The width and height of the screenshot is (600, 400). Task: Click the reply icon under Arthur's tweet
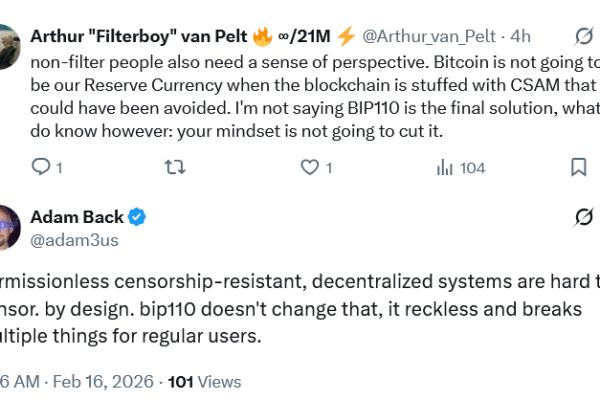click(x=41, y=167)
